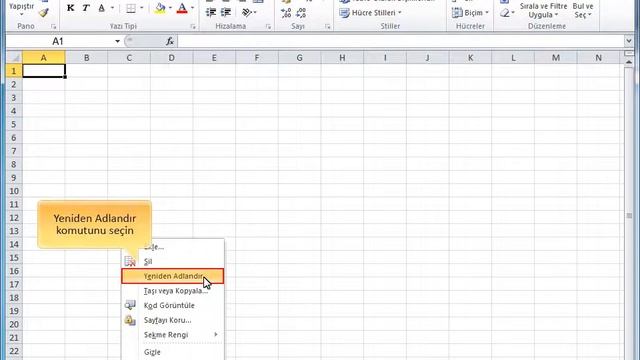Select column G header
The height and width of the screenshot is (360, 640).
(x=300, y=58)
